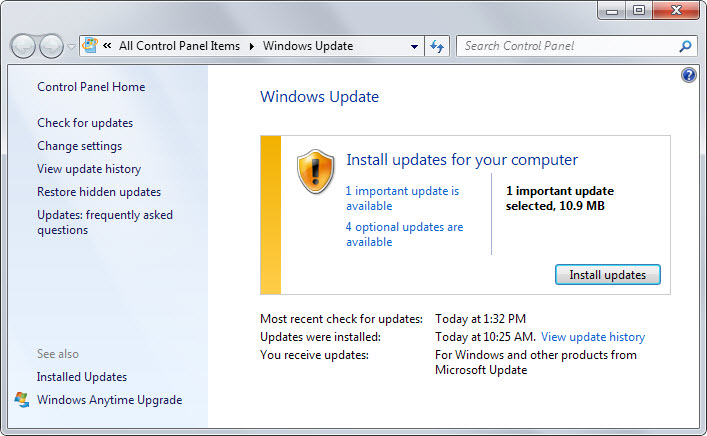Click the 'Today at 1:32 PM' value
This screenshot has height=436, width=707.
[x=480, y=319]
